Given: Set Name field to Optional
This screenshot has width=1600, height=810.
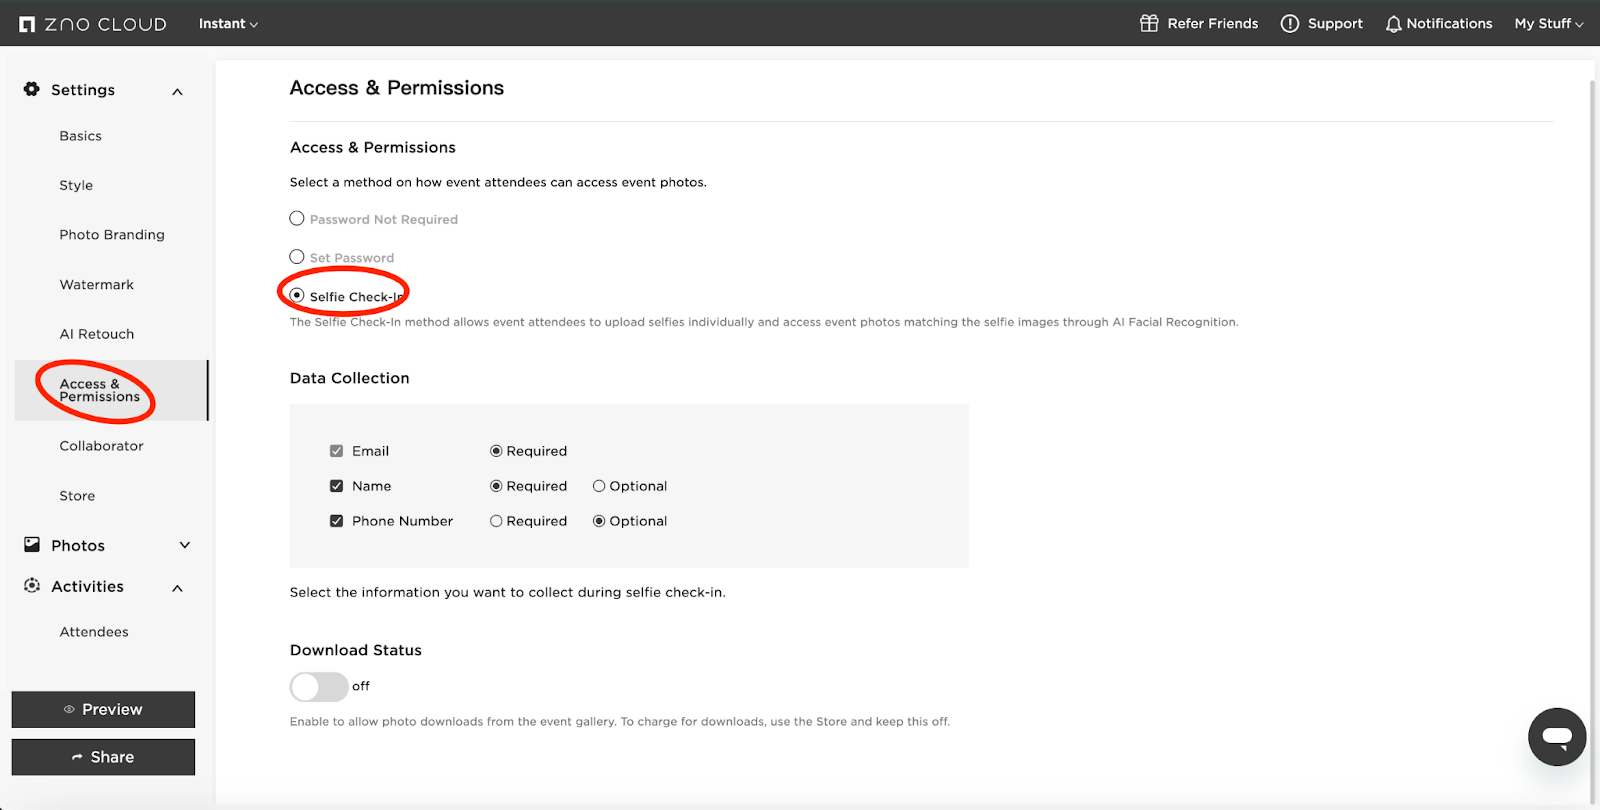Looking at the screenshot, I should [599, 486].
